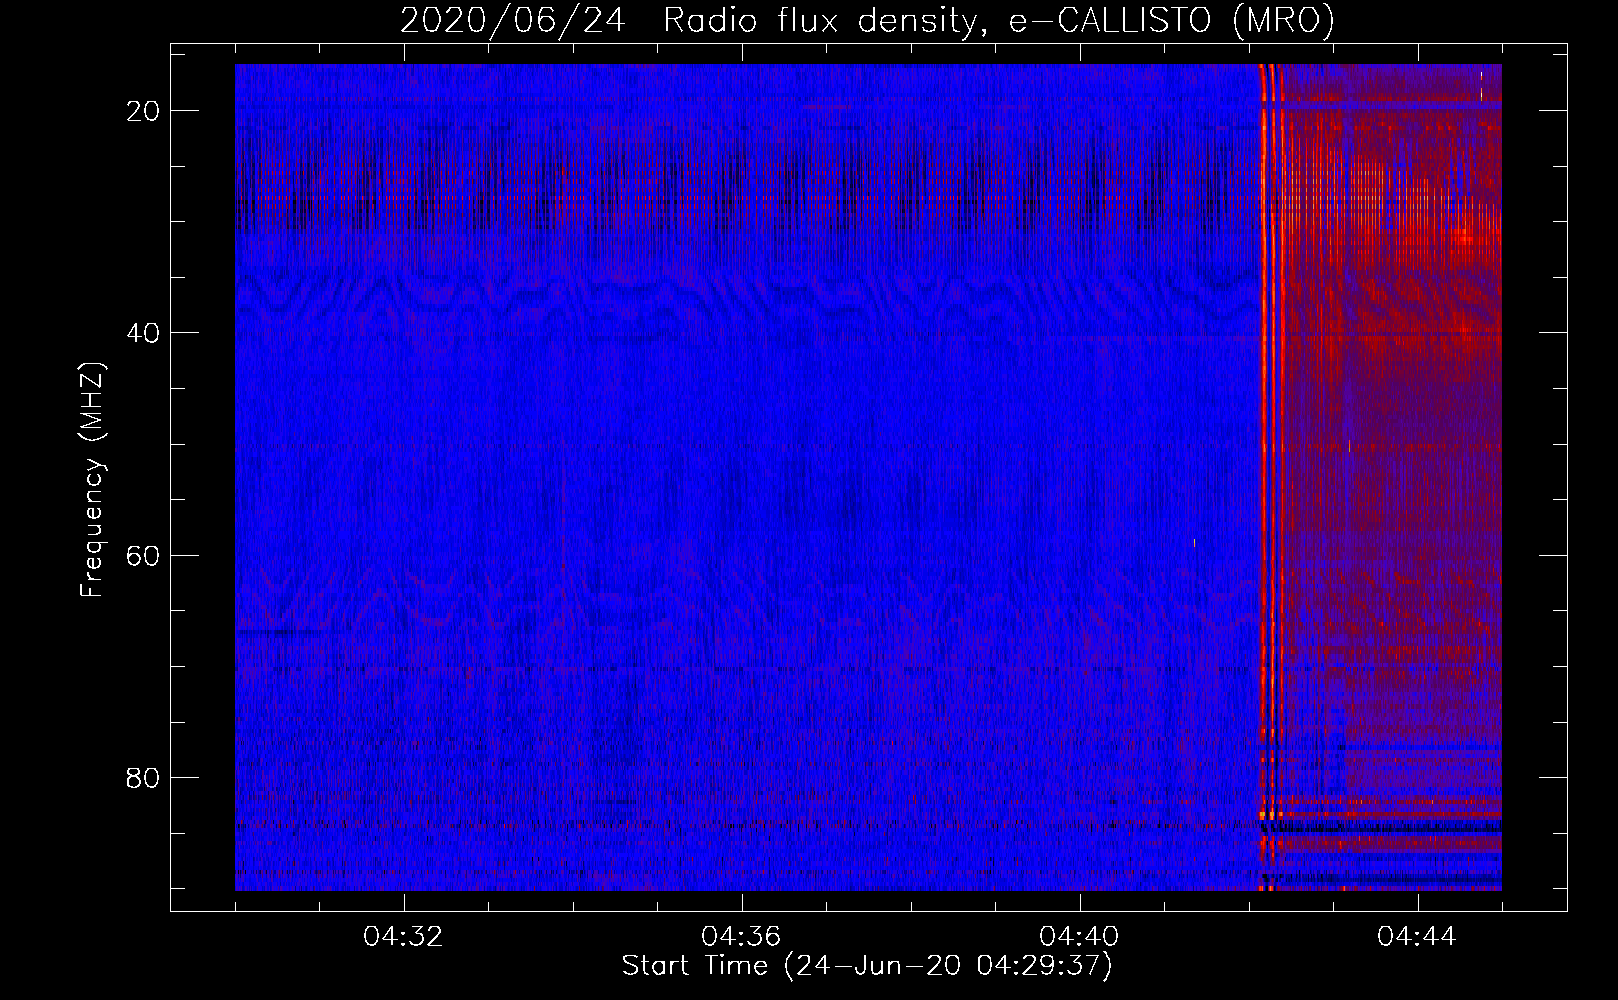Click the time tick label '04:40'

point(1079,937)
